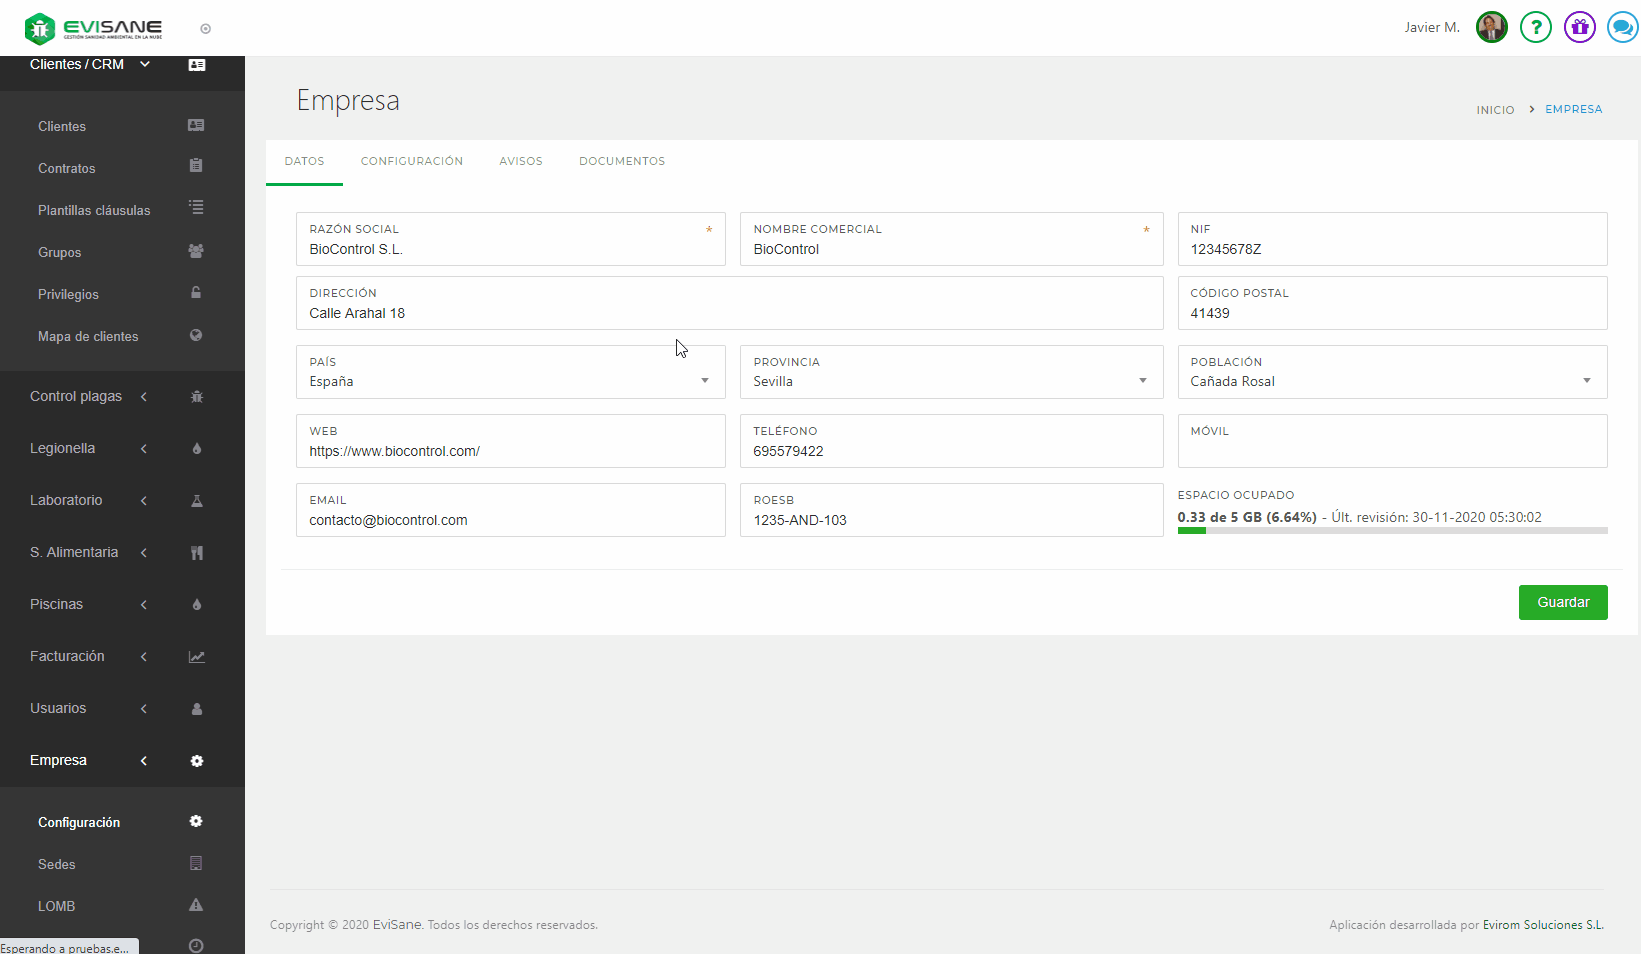Open the Población dropdown
Image resolution: width=1641 pixels, height=954 pixels.
click(1391, 381)
